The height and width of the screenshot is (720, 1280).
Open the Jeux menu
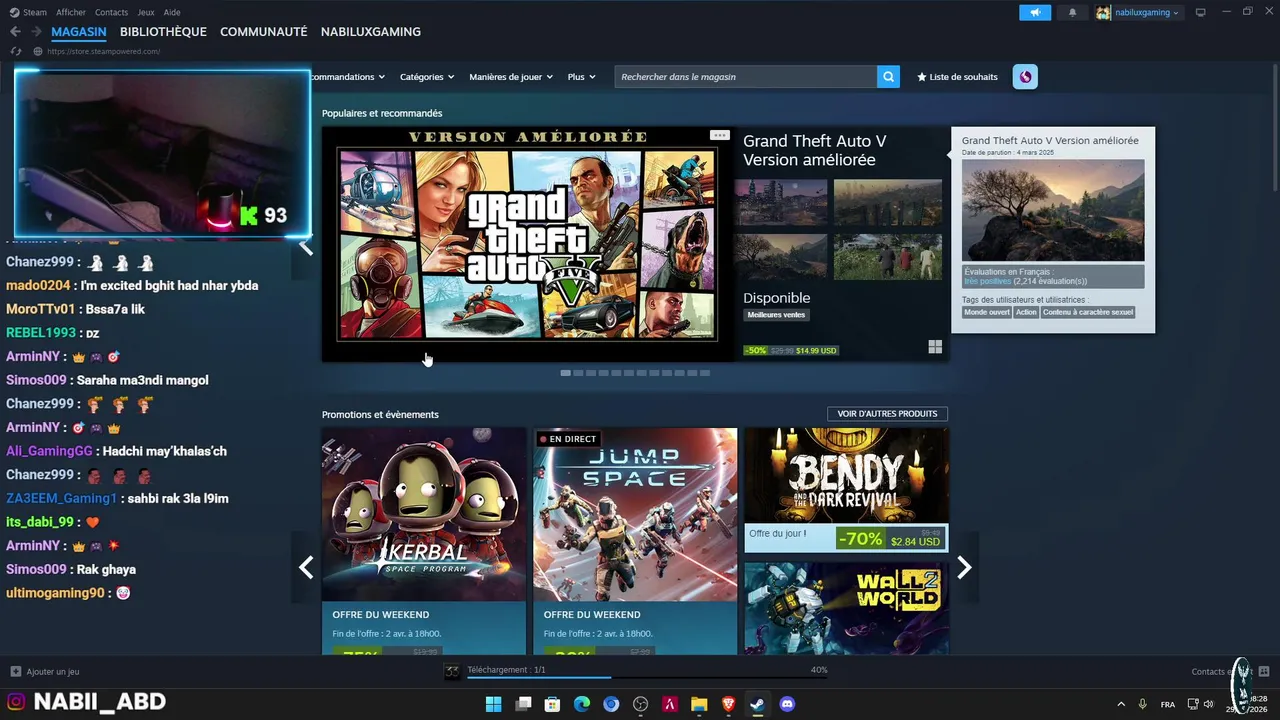pyautogui.click(x=146, y=12)
